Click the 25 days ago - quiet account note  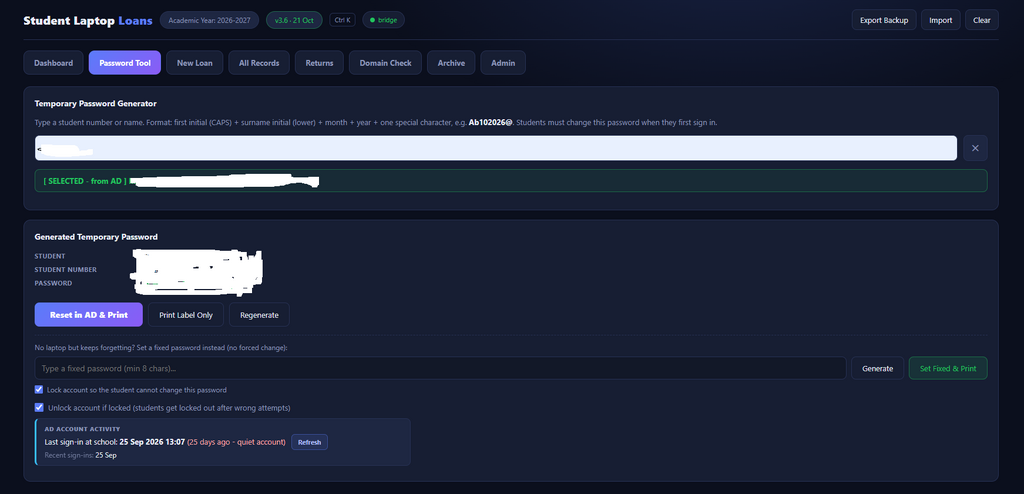pyautogui.click(x=236, y=442)
